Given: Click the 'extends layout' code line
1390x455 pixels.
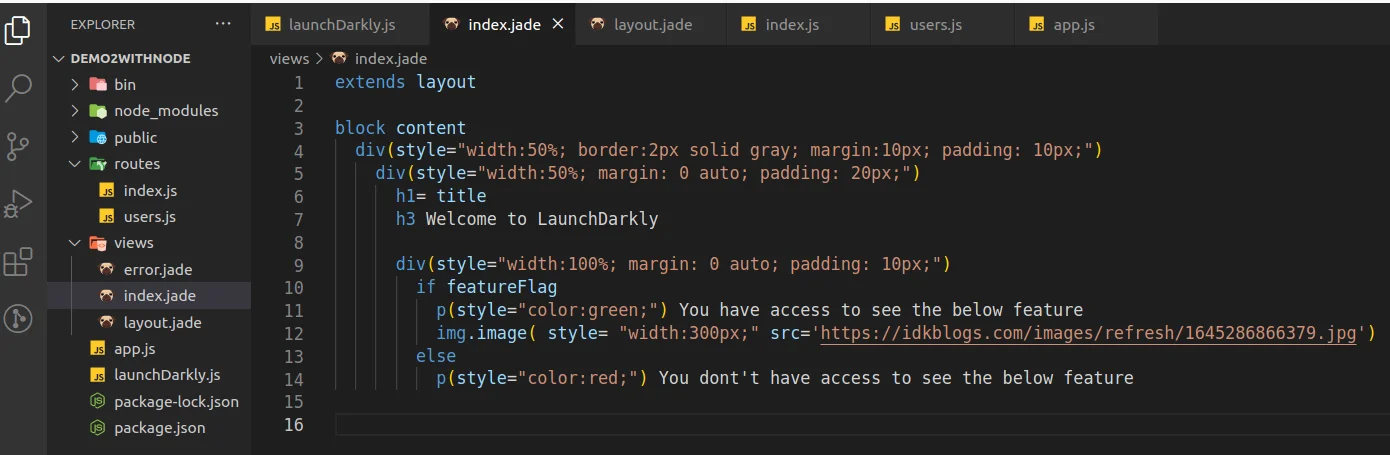Looking at the screenshot, I should (x=405, y=82).
